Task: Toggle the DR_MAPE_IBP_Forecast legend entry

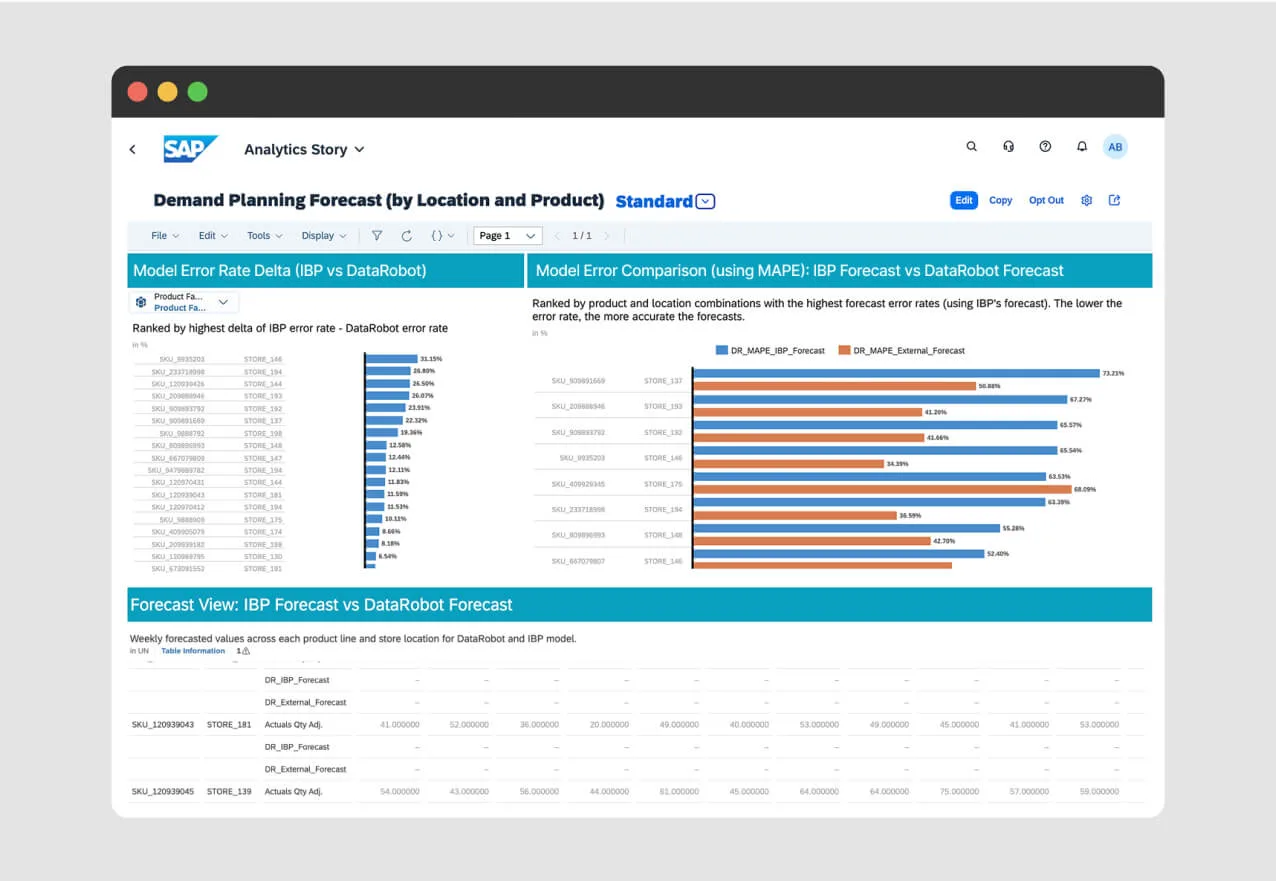Action: point(770,350)
